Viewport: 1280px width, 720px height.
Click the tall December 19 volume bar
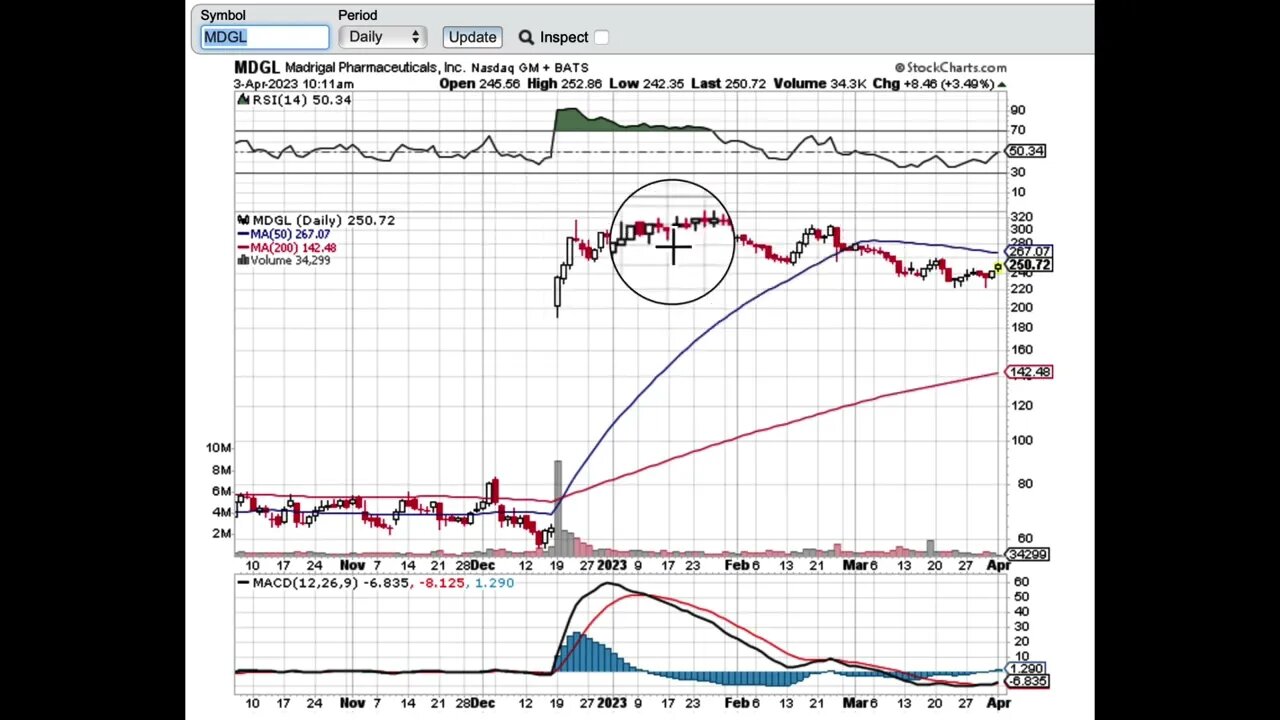tap(558, 506)
